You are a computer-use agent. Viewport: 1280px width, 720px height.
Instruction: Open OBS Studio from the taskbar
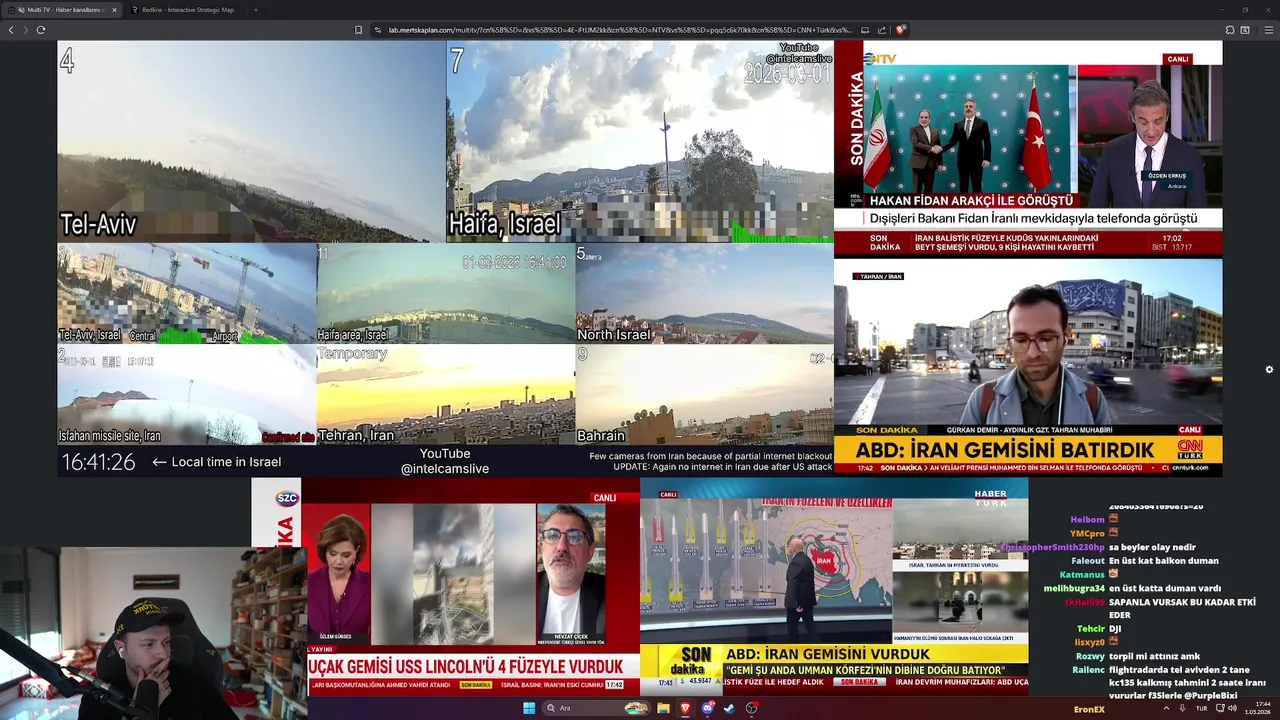(751, 708)
